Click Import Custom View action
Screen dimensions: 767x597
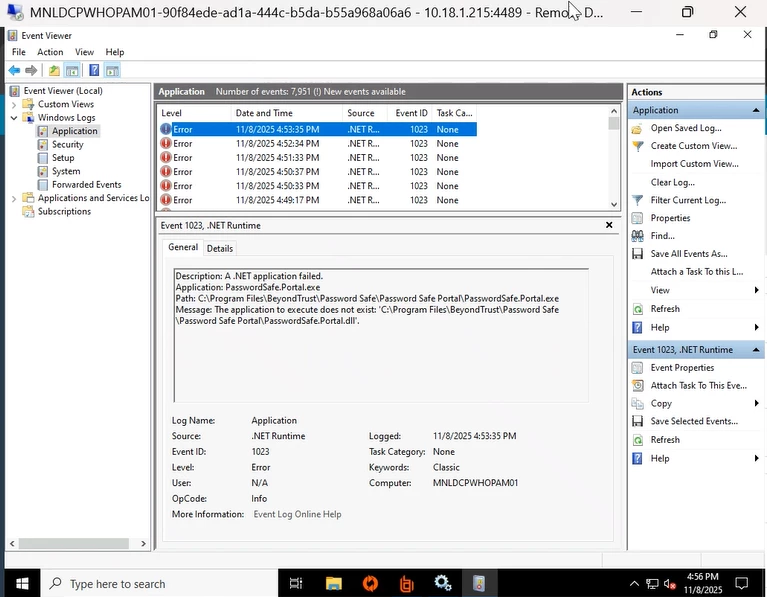tap(694, 164)
